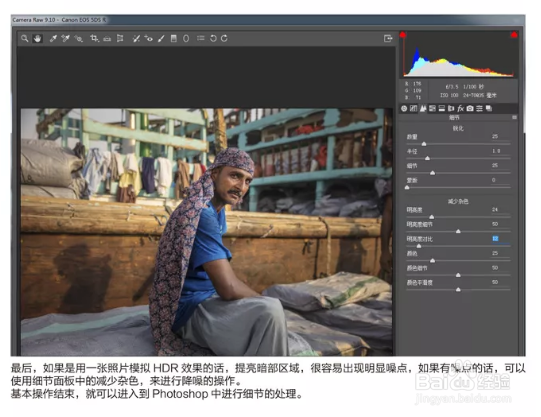Click the 减少杂色 section heading
This screenshot has height=417, width=541.
(x=458, y=201)
